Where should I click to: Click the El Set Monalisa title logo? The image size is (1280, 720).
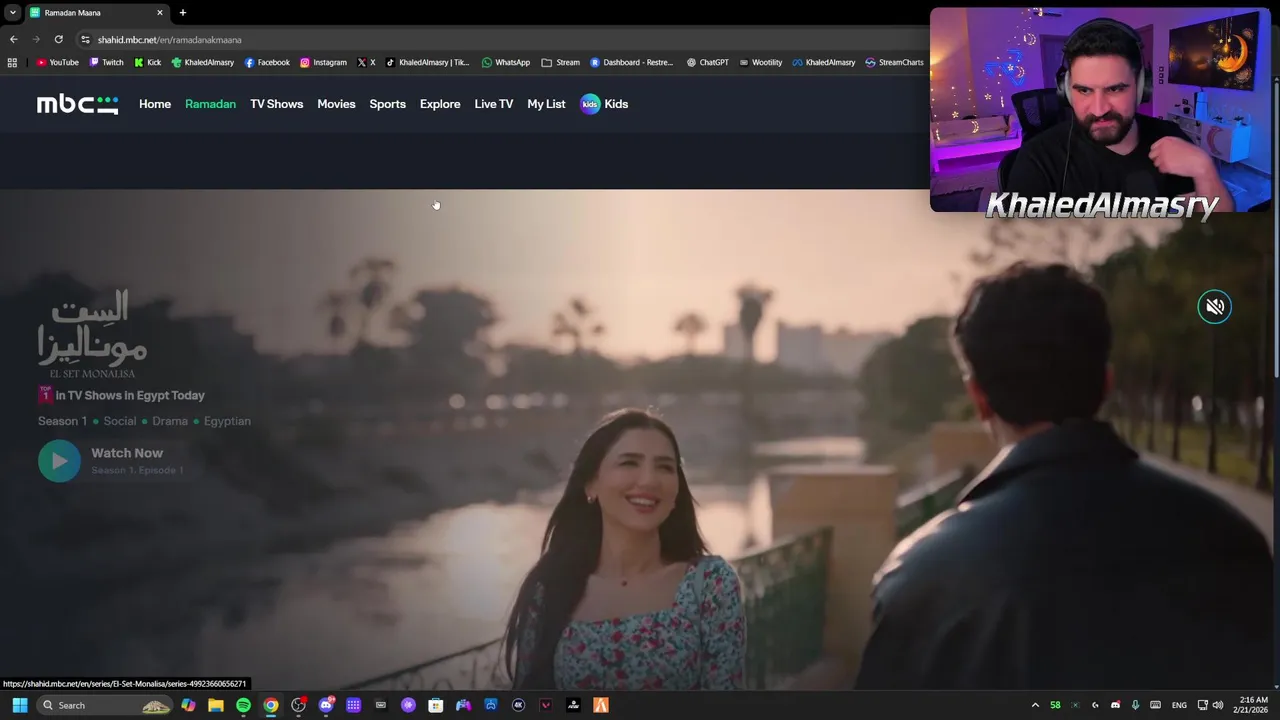click(92, 335)
